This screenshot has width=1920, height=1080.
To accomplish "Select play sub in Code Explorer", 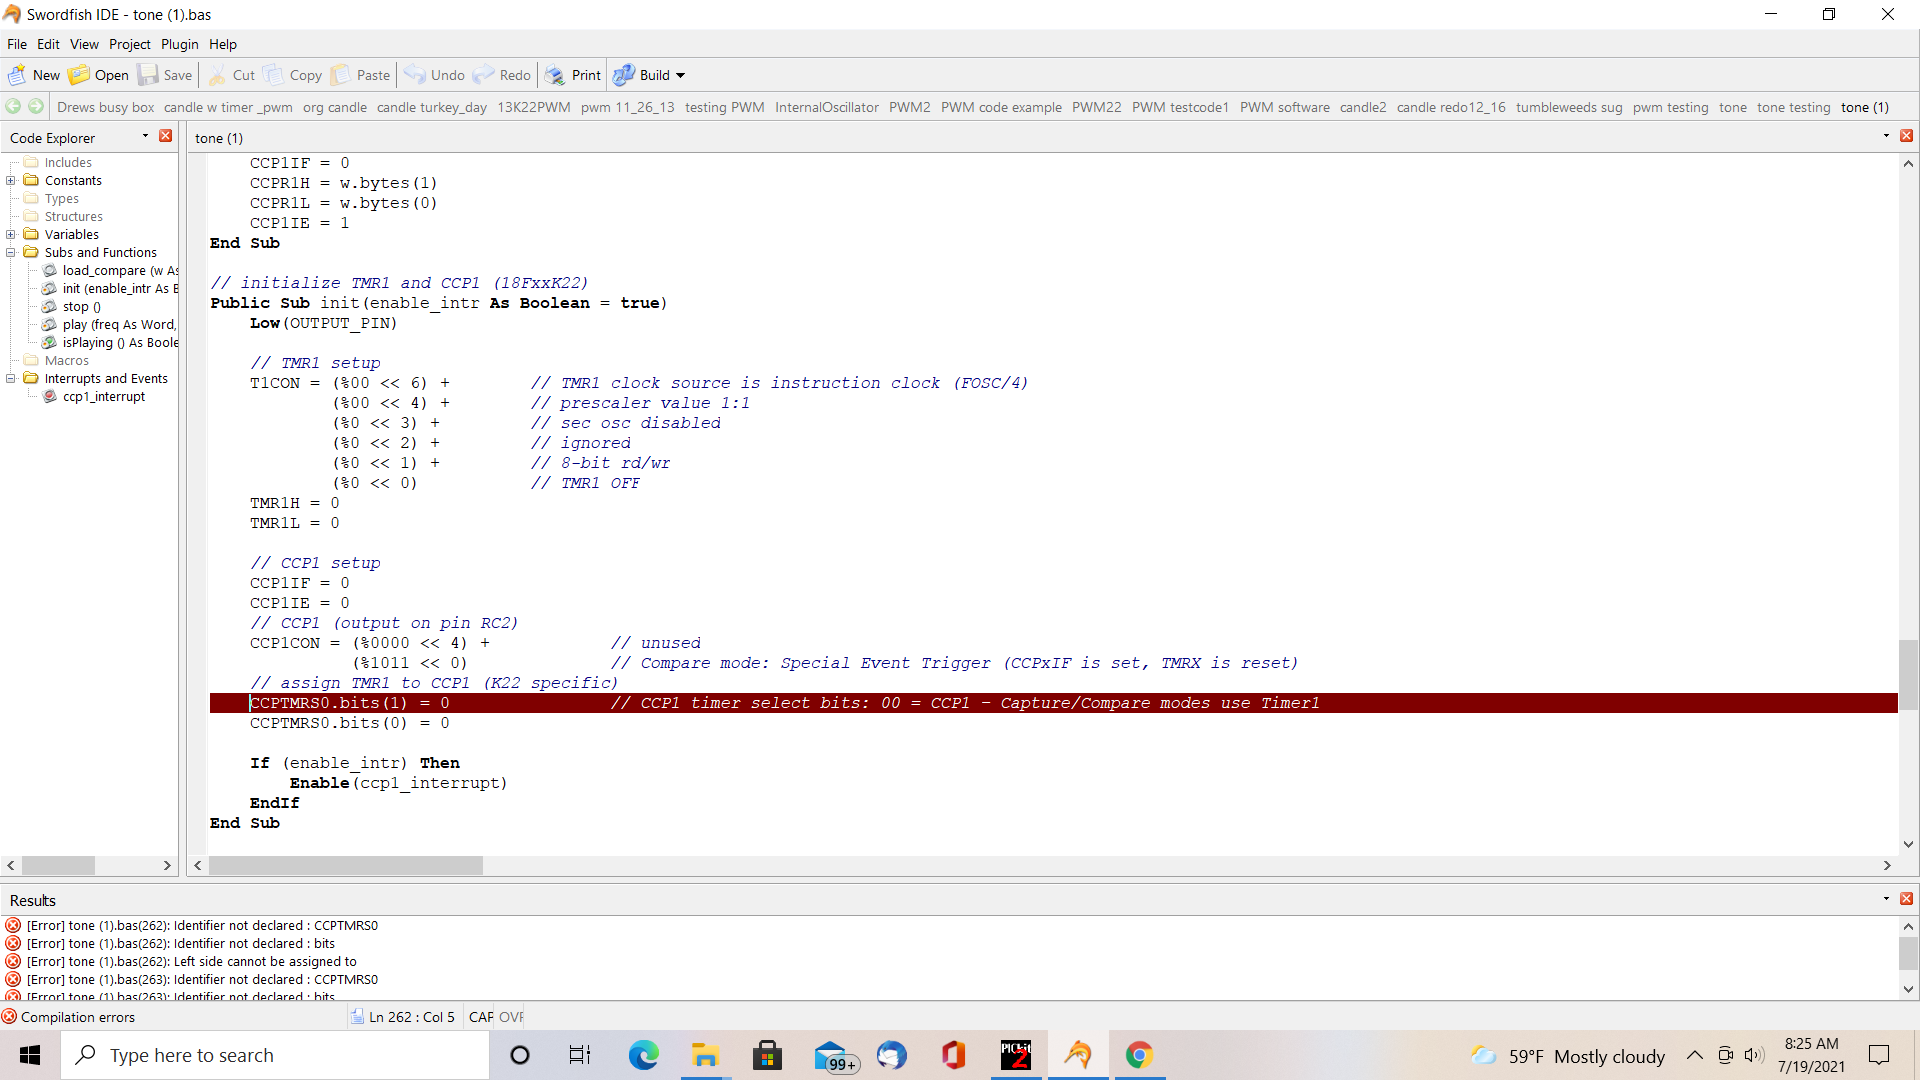I will [x=119, y=325].
